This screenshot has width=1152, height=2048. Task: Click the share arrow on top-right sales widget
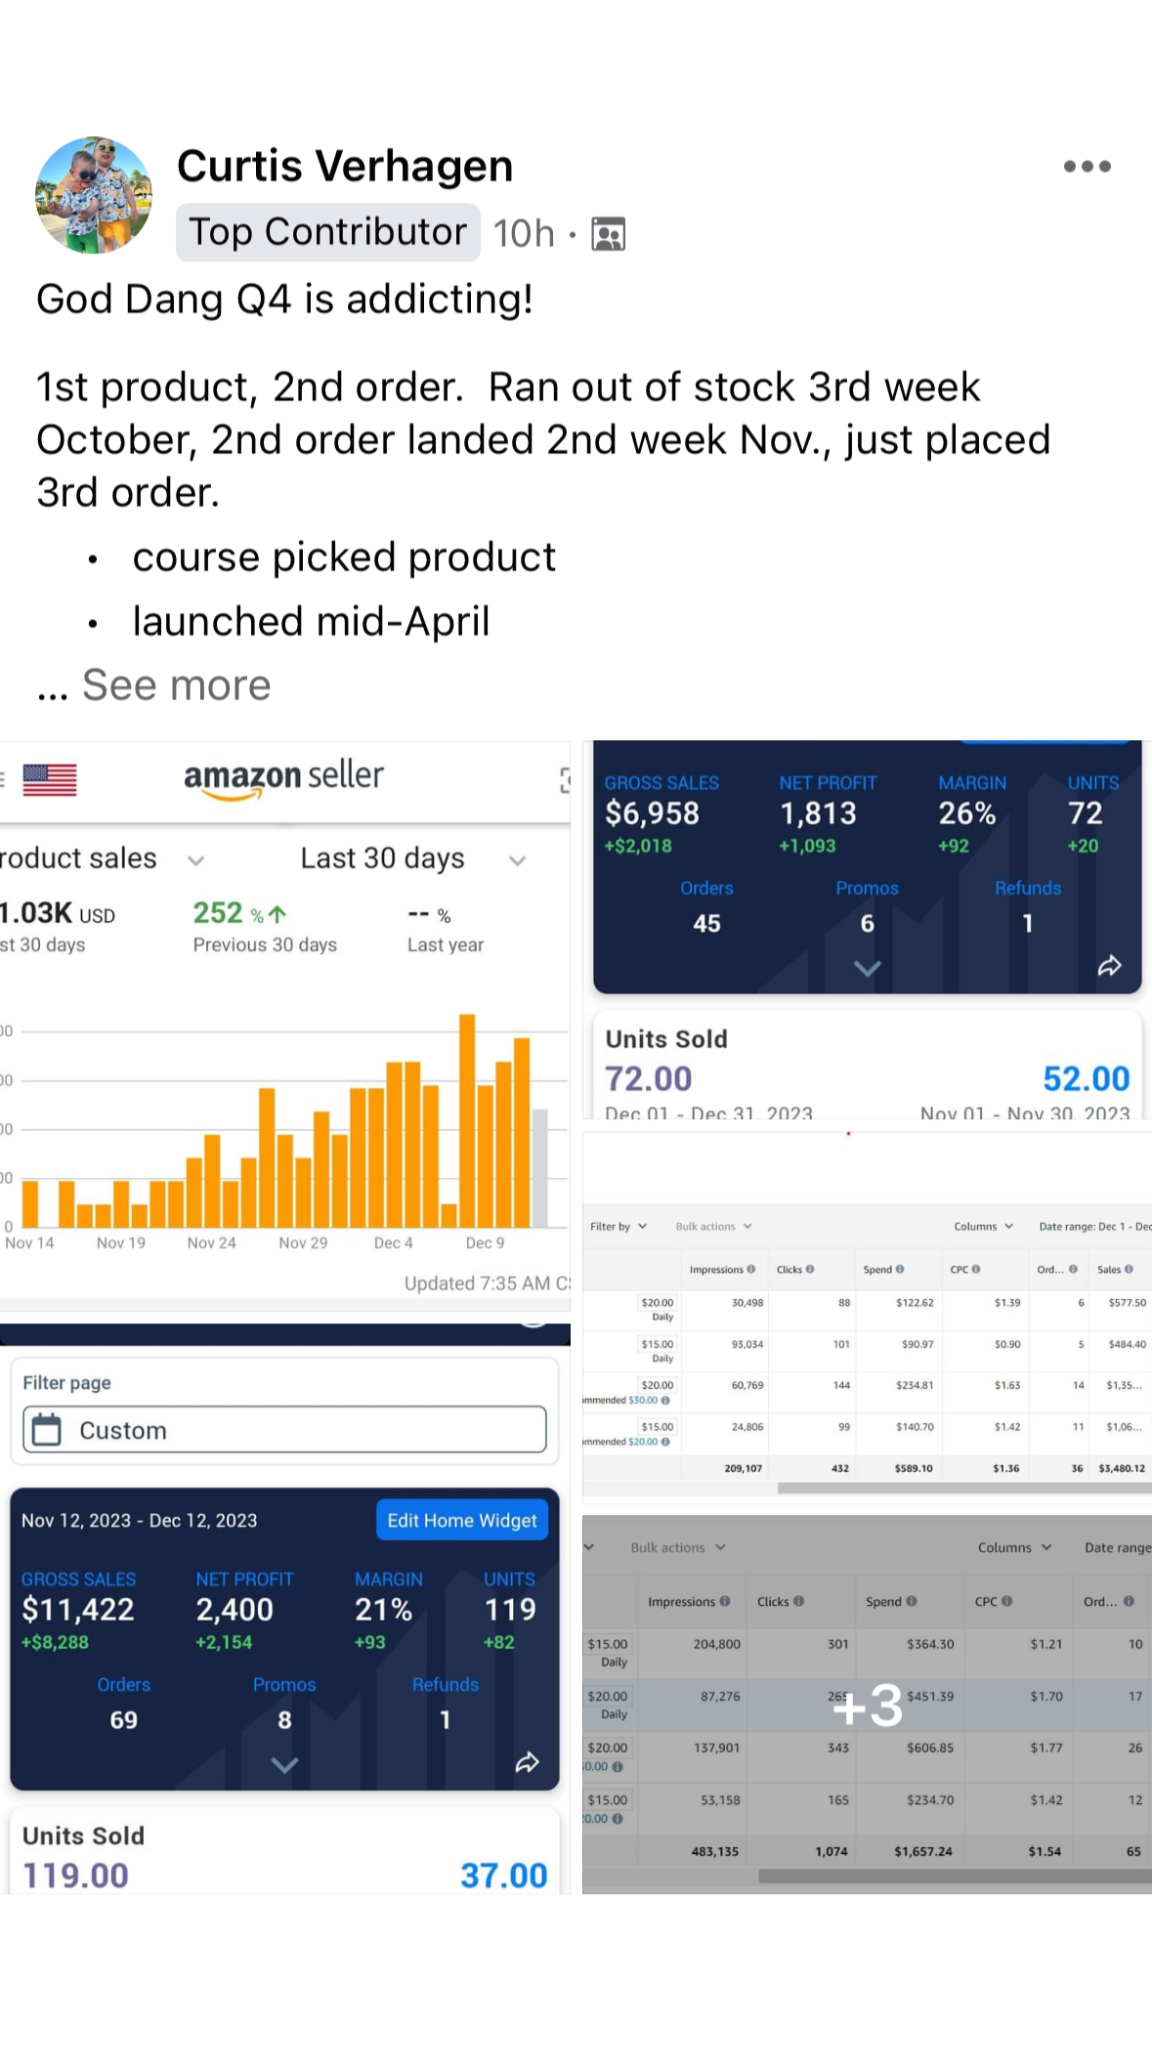[x=1109, y=966]
